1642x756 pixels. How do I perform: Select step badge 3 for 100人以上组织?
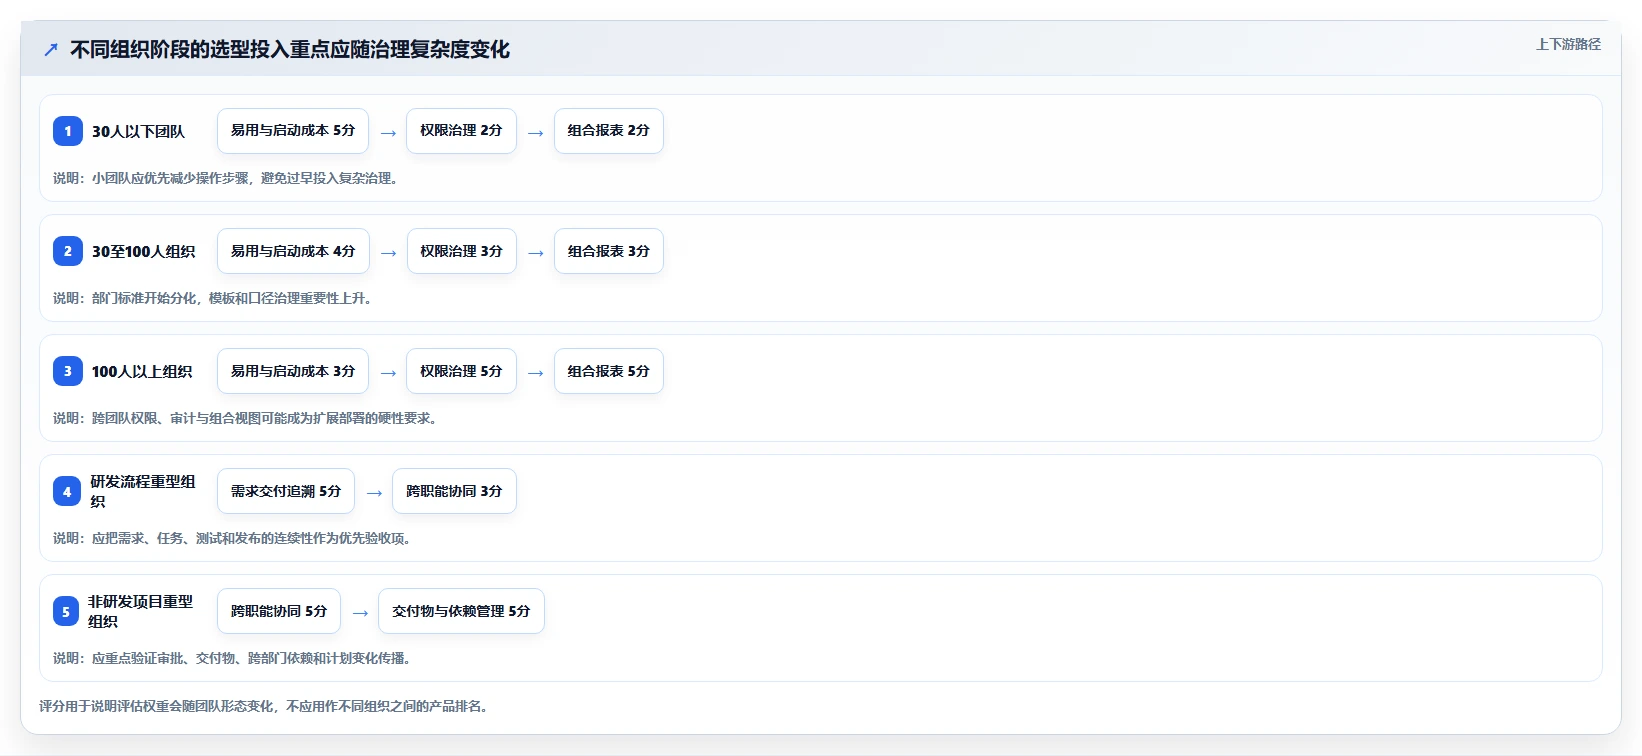click(68, 371)
